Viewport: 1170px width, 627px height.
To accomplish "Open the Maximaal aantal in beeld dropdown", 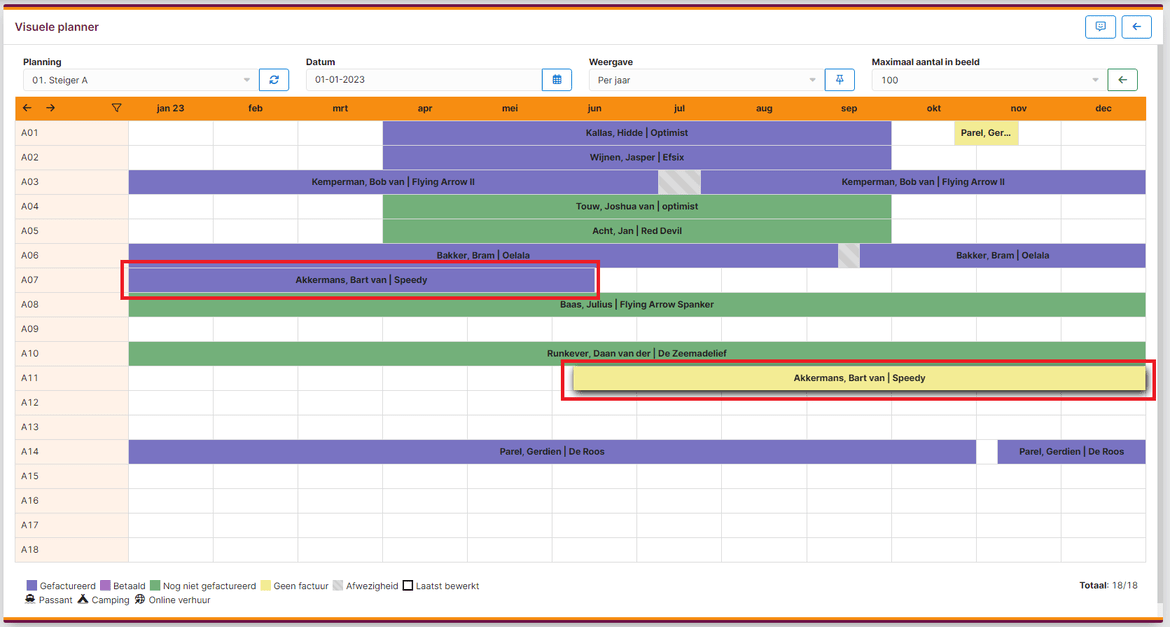I will (x=987, y=80).
